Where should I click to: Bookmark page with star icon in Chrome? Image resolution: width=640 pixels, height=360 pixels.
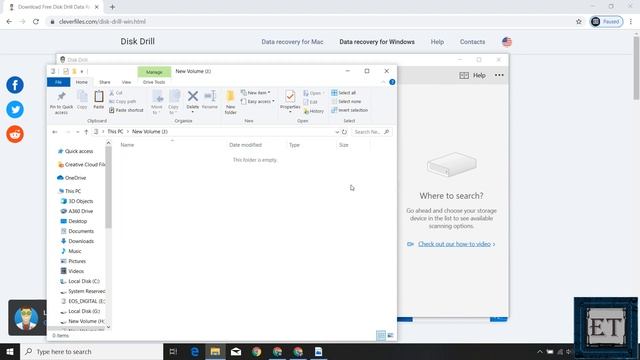point(579,22)
